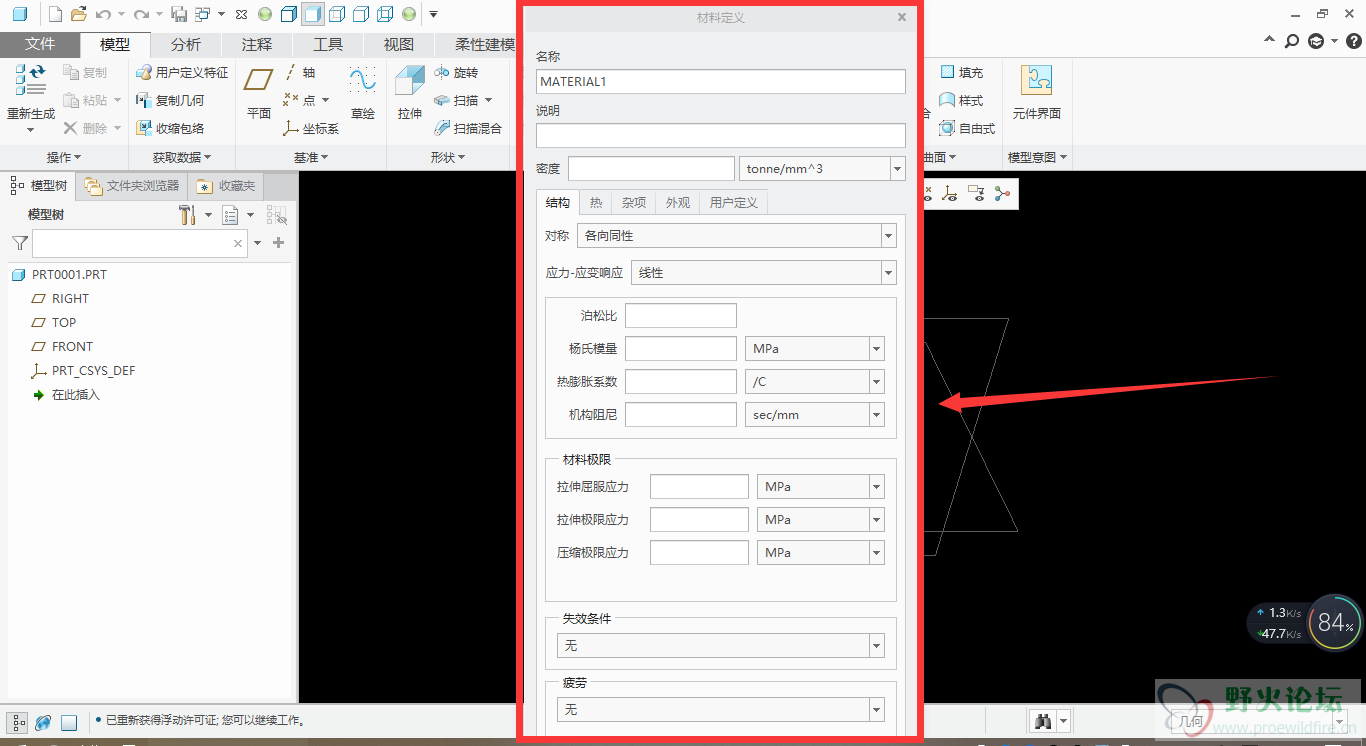1366x746 pixels.
Task: Click the Fill (填充) surface tool
Action: tap(962, 72)
